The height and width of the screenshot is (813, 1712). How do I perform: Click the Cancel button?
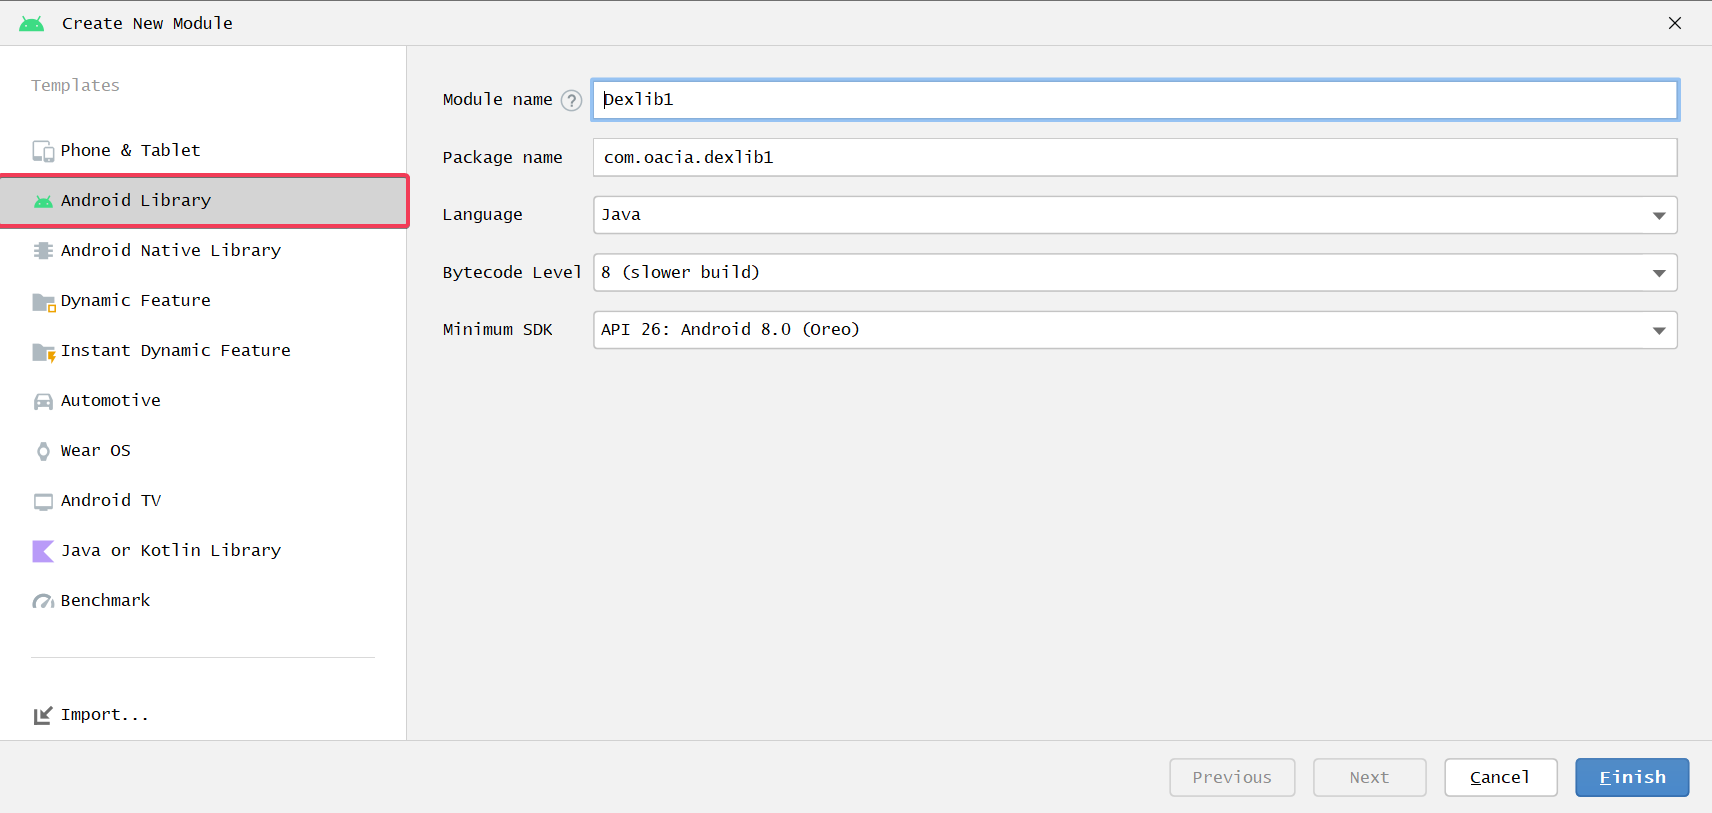1500,777
